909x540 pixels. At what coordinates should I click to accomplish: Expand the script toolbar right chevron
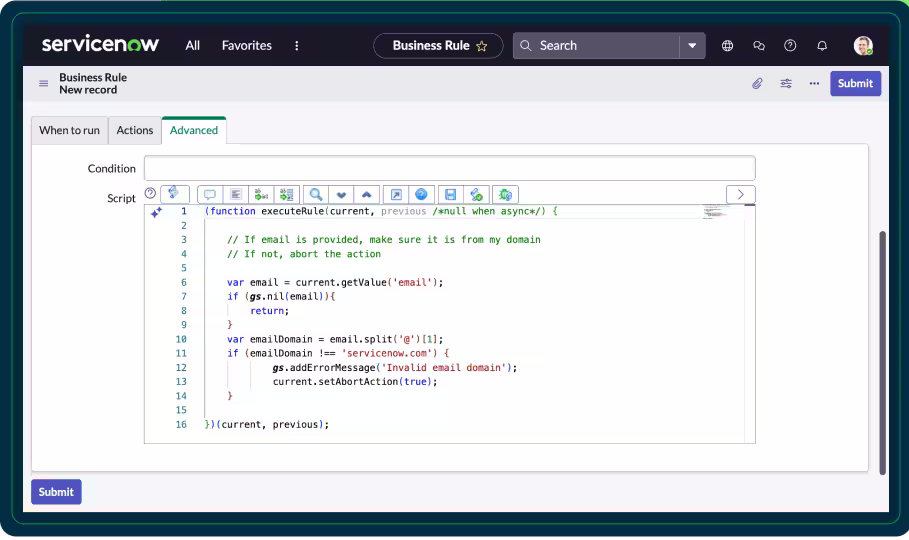740,195
